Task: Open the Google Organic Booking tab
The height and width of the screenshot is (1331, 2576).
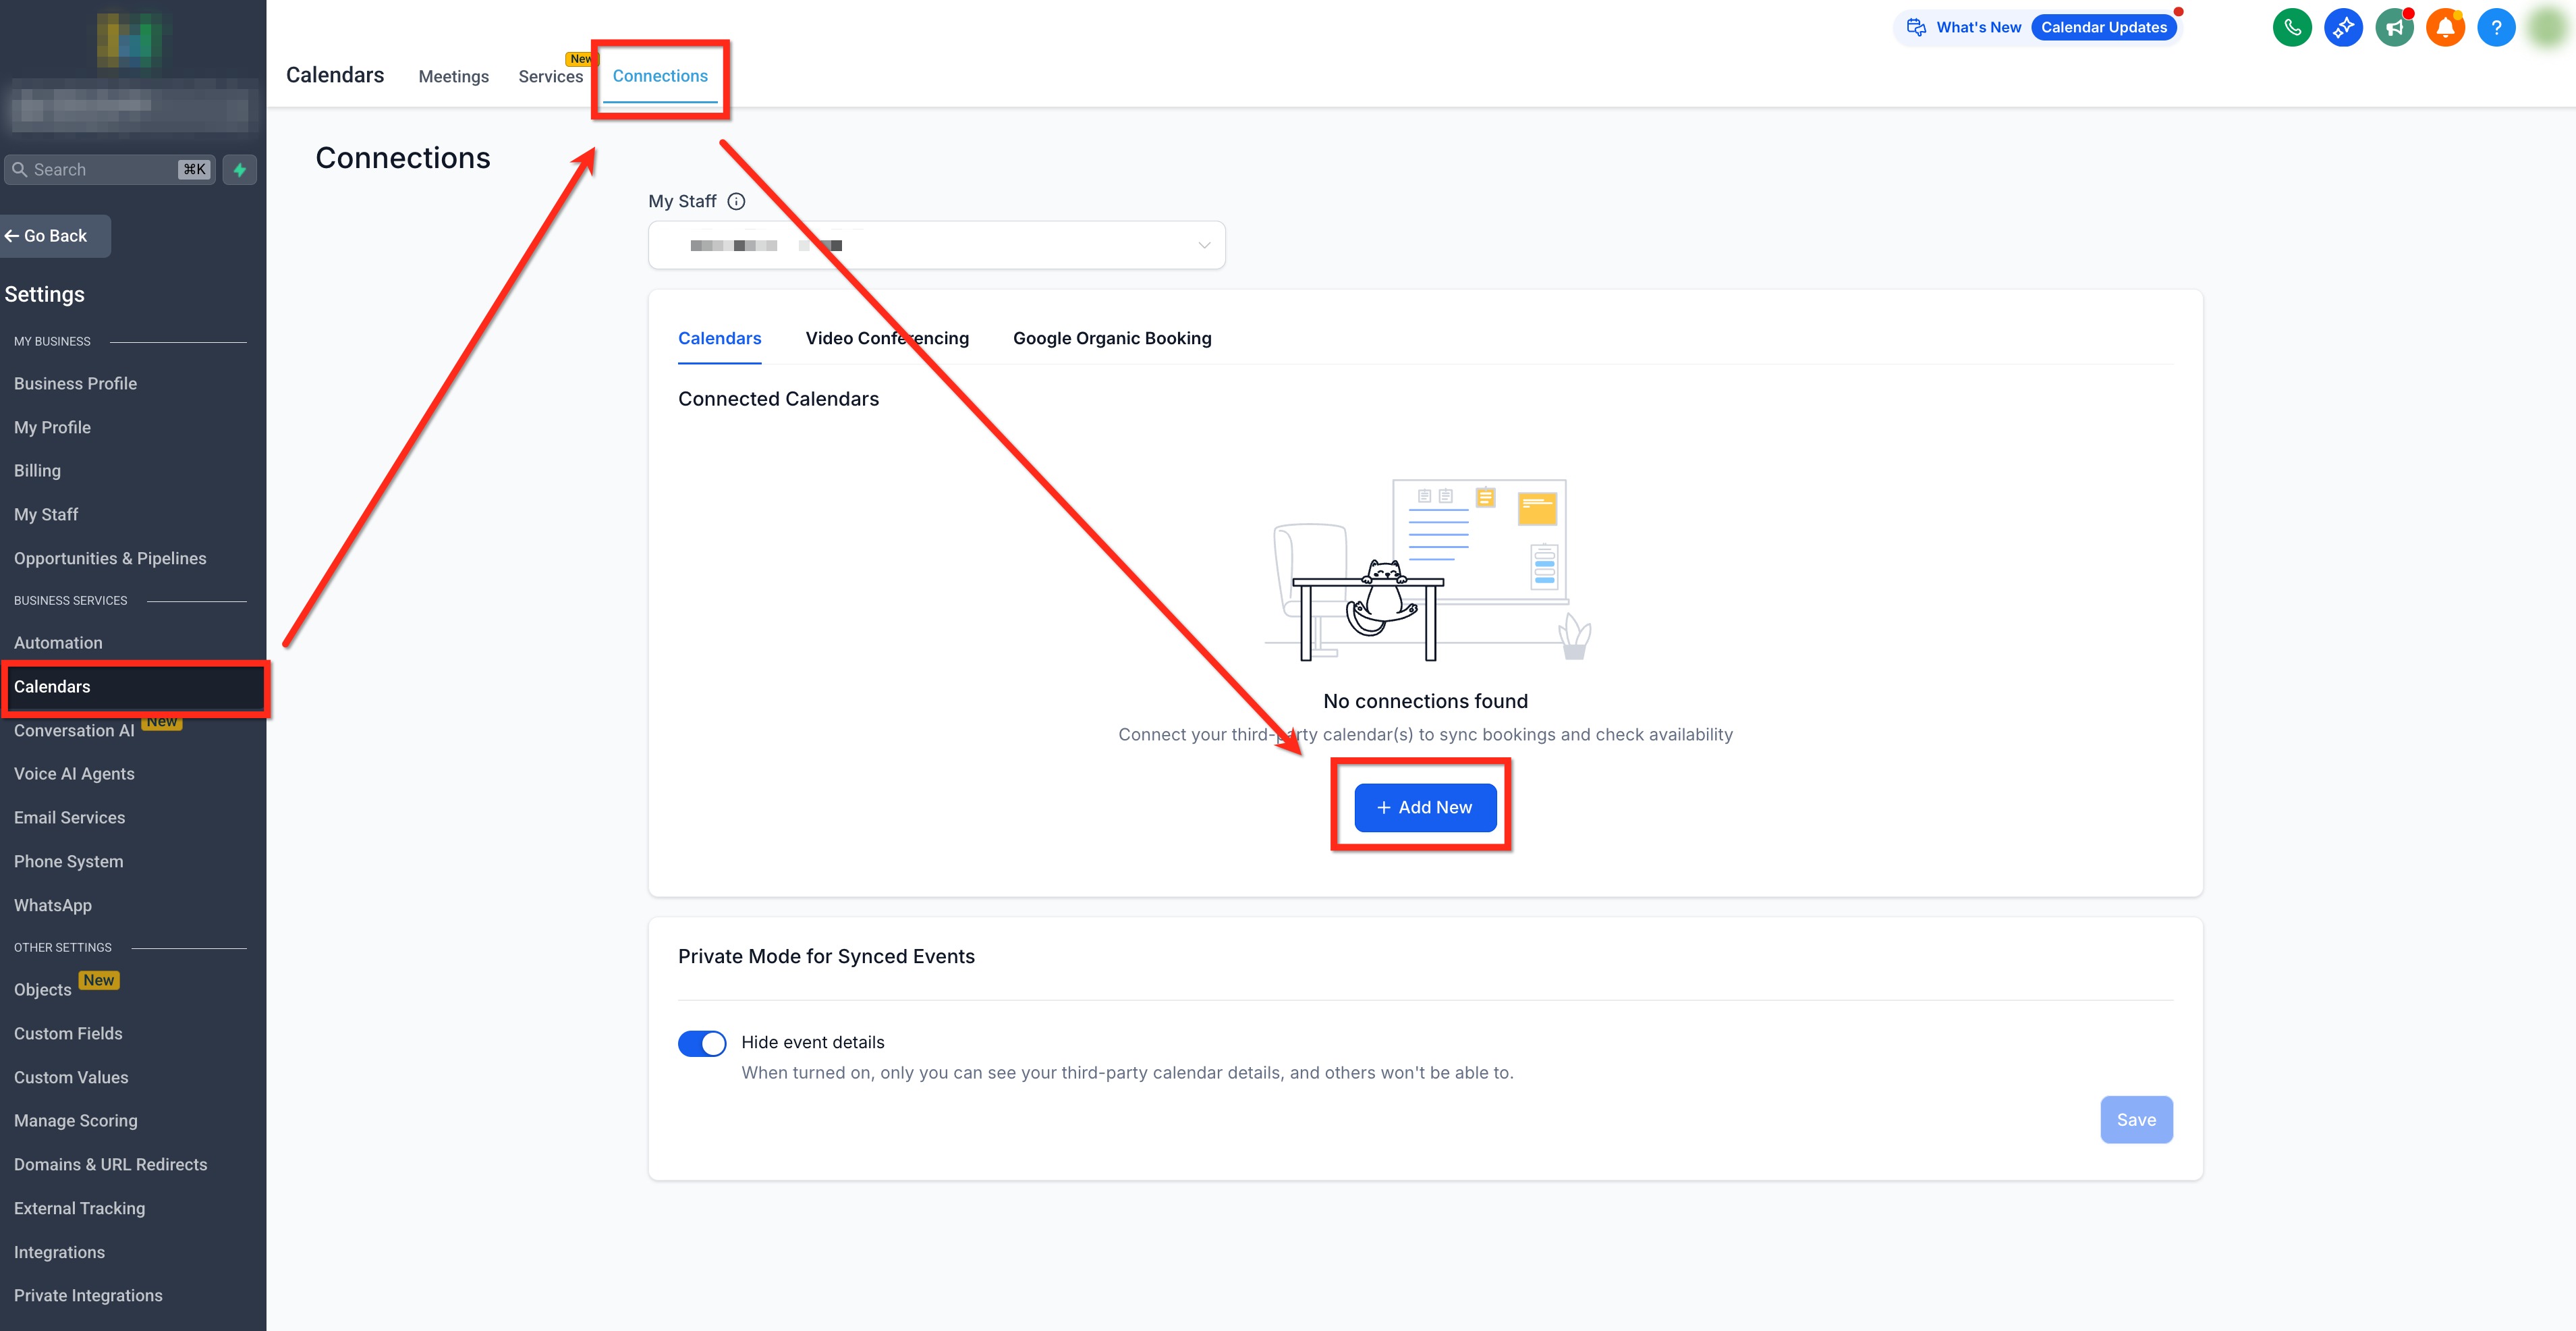Action: tap(1111, 338)
